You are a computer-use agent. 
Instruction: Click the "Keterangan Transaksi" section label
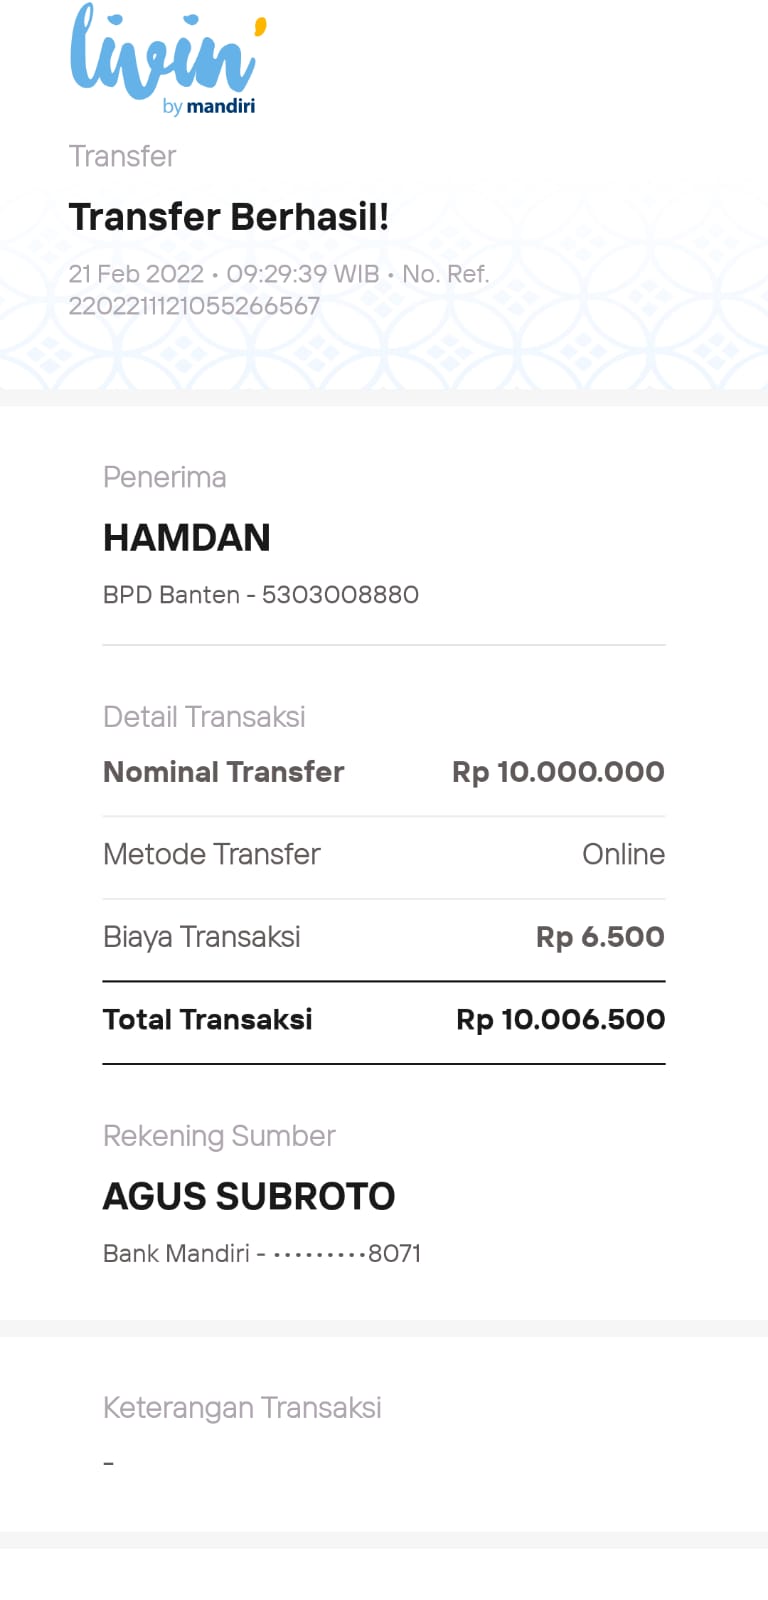pyautogui.click(x=242, y=1408)
